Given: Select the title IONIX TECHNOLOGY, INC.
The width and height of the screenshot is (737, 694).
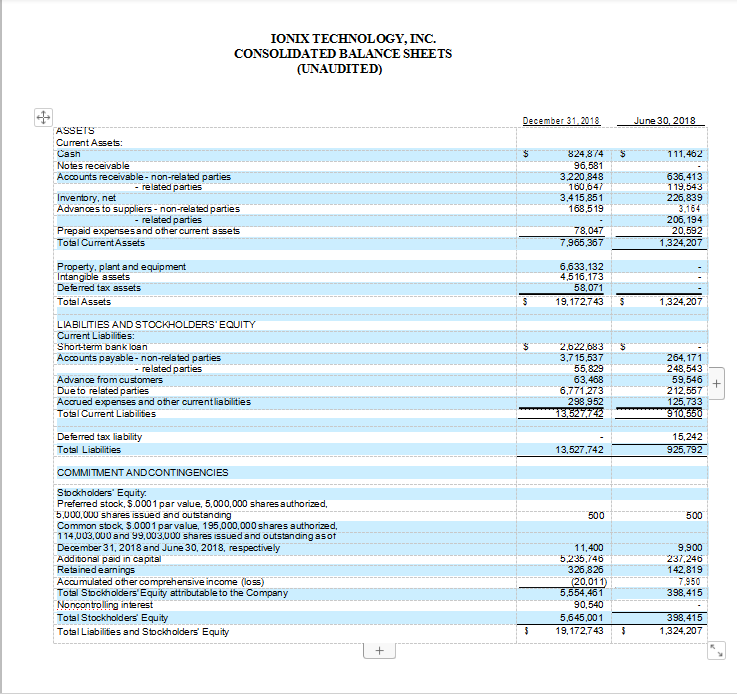Looking at the screenshot, I should click(x=353, y=39).
